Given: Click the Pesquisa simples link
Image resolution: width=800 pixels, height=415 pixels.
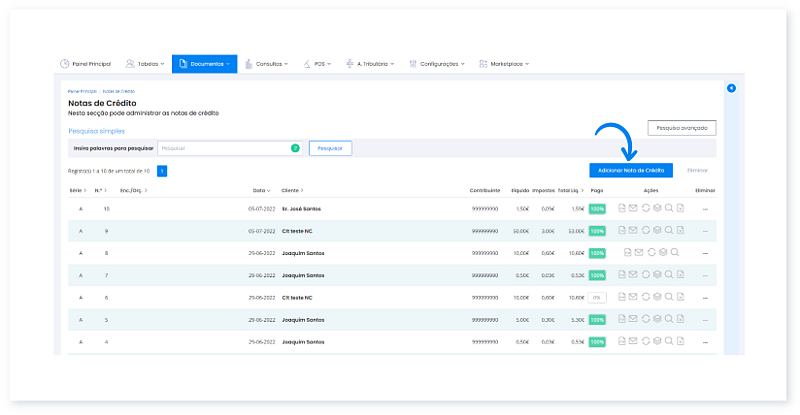Looking at the screenshot, I should 96,131.
